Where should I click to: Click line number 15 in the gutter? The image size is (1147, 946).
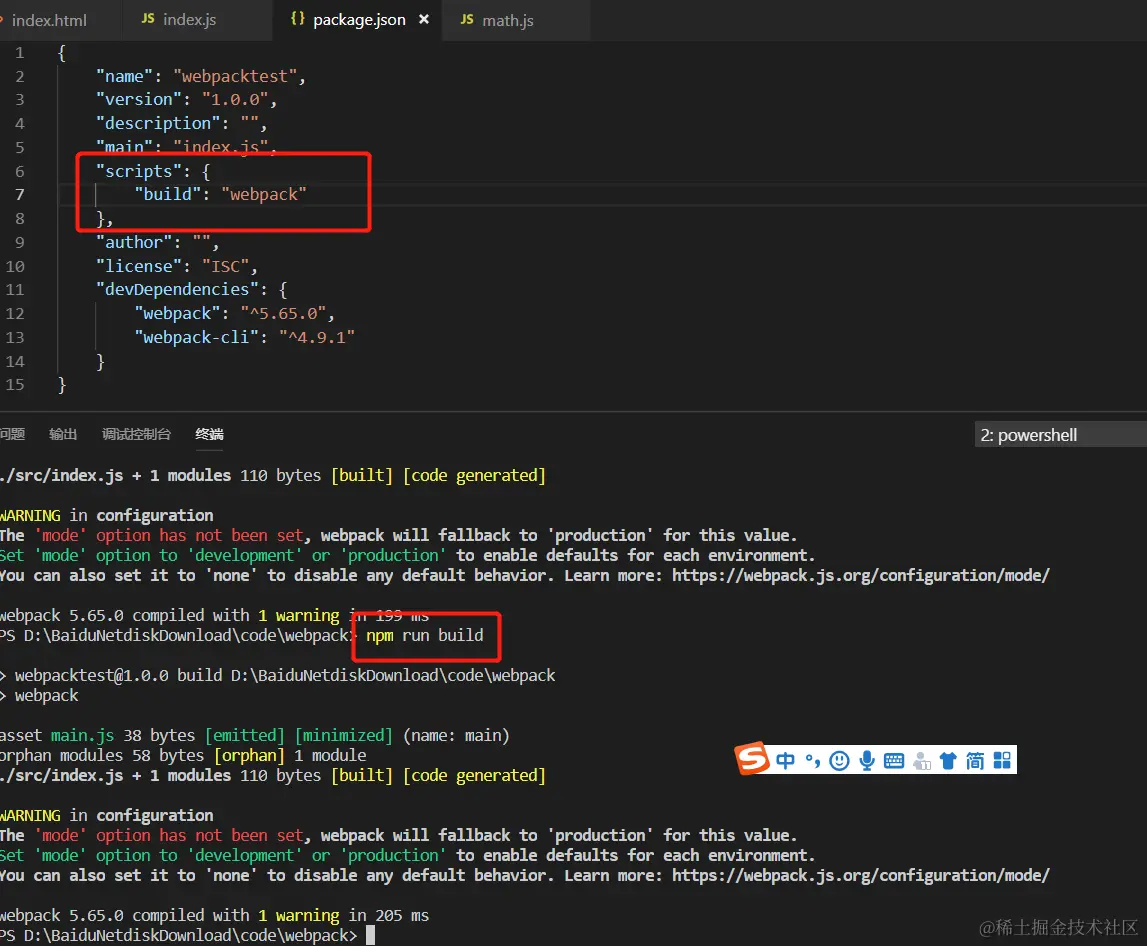[x=15, y=385]
